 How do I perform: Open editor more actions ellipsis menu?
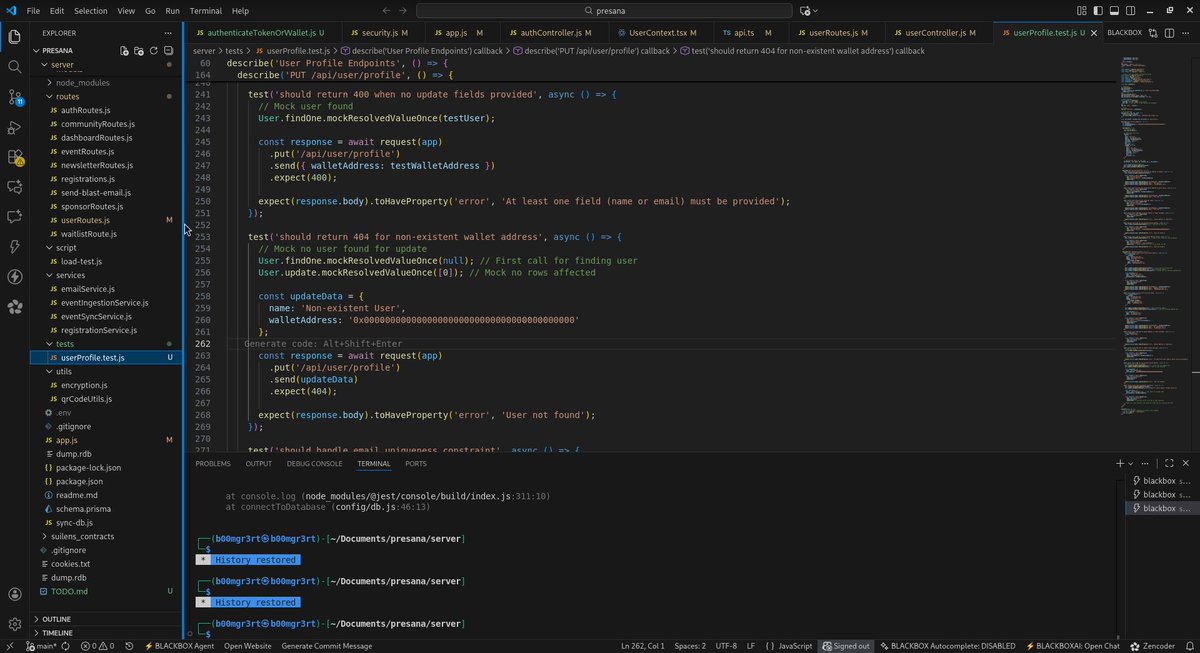1185,33
